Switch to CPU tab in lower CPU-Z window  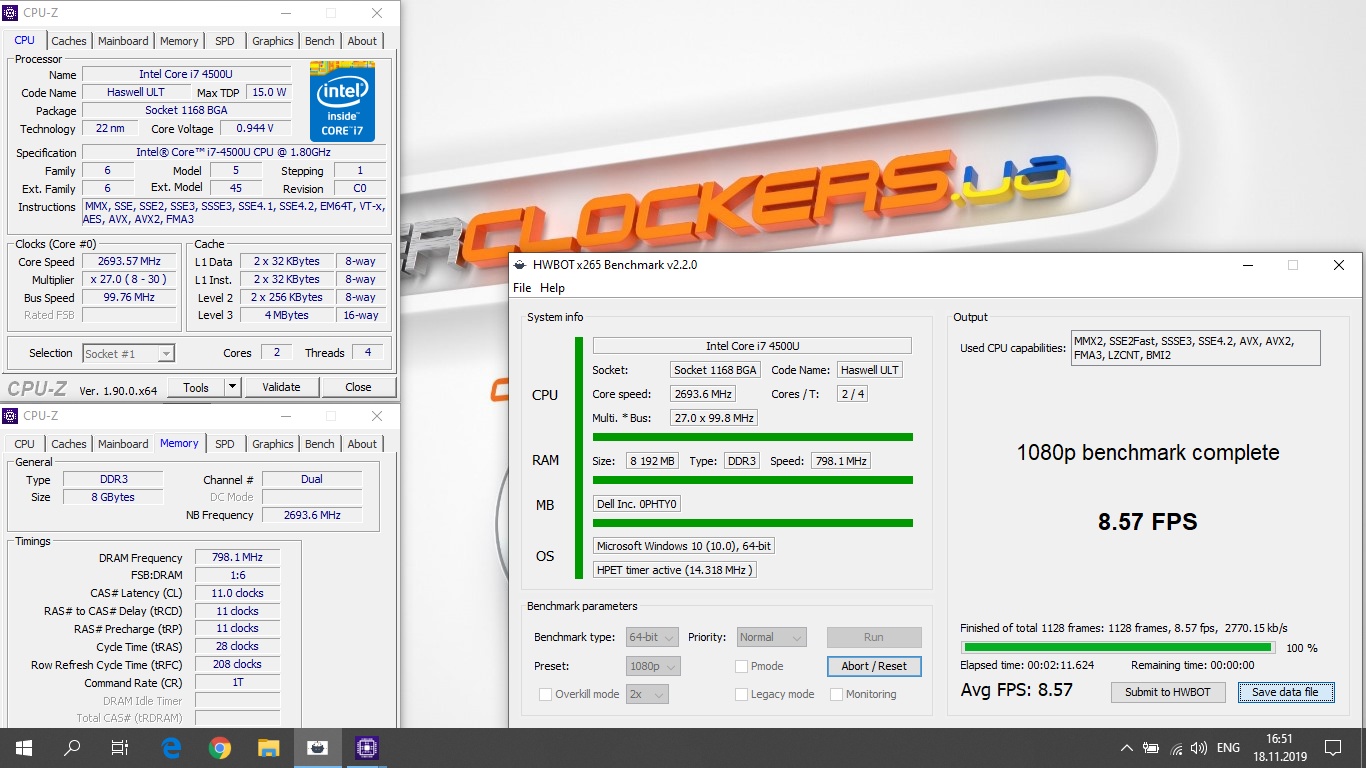tap(25, 444)
